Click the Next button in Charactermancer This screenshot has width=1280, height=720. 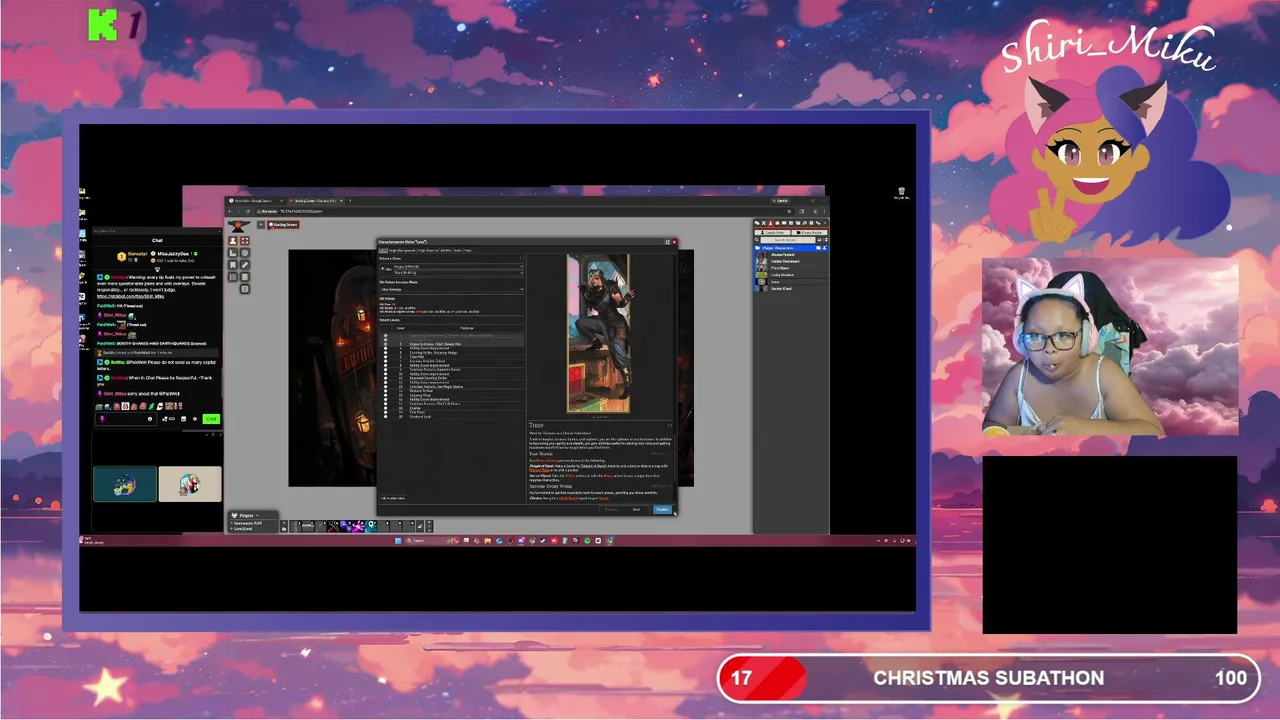(x=636, y=510)
